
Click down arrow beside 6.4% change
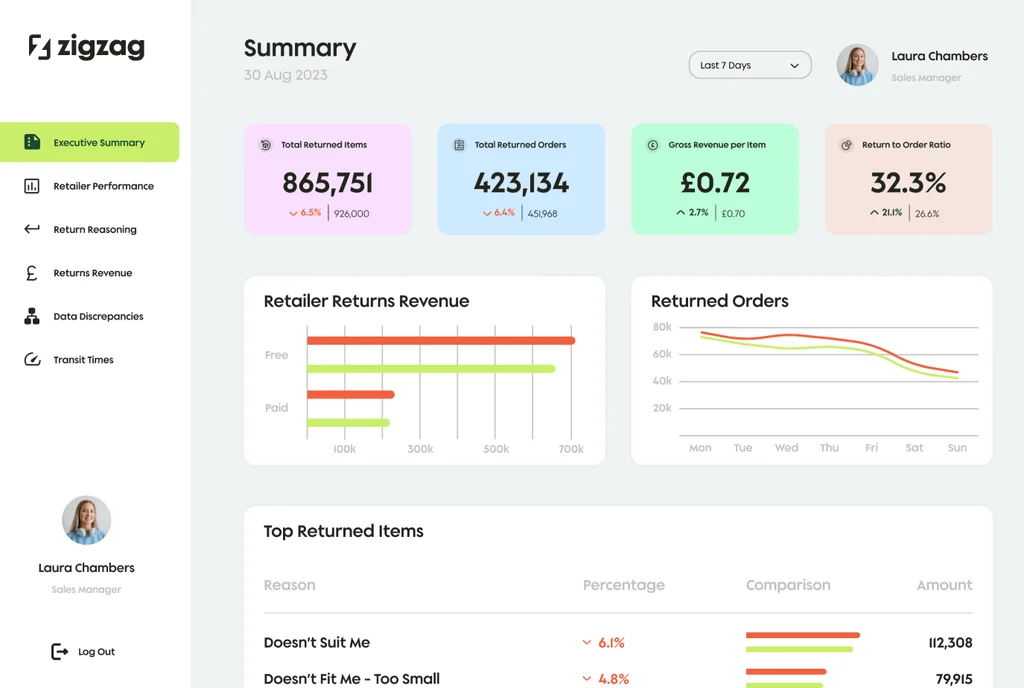point(487,213)
